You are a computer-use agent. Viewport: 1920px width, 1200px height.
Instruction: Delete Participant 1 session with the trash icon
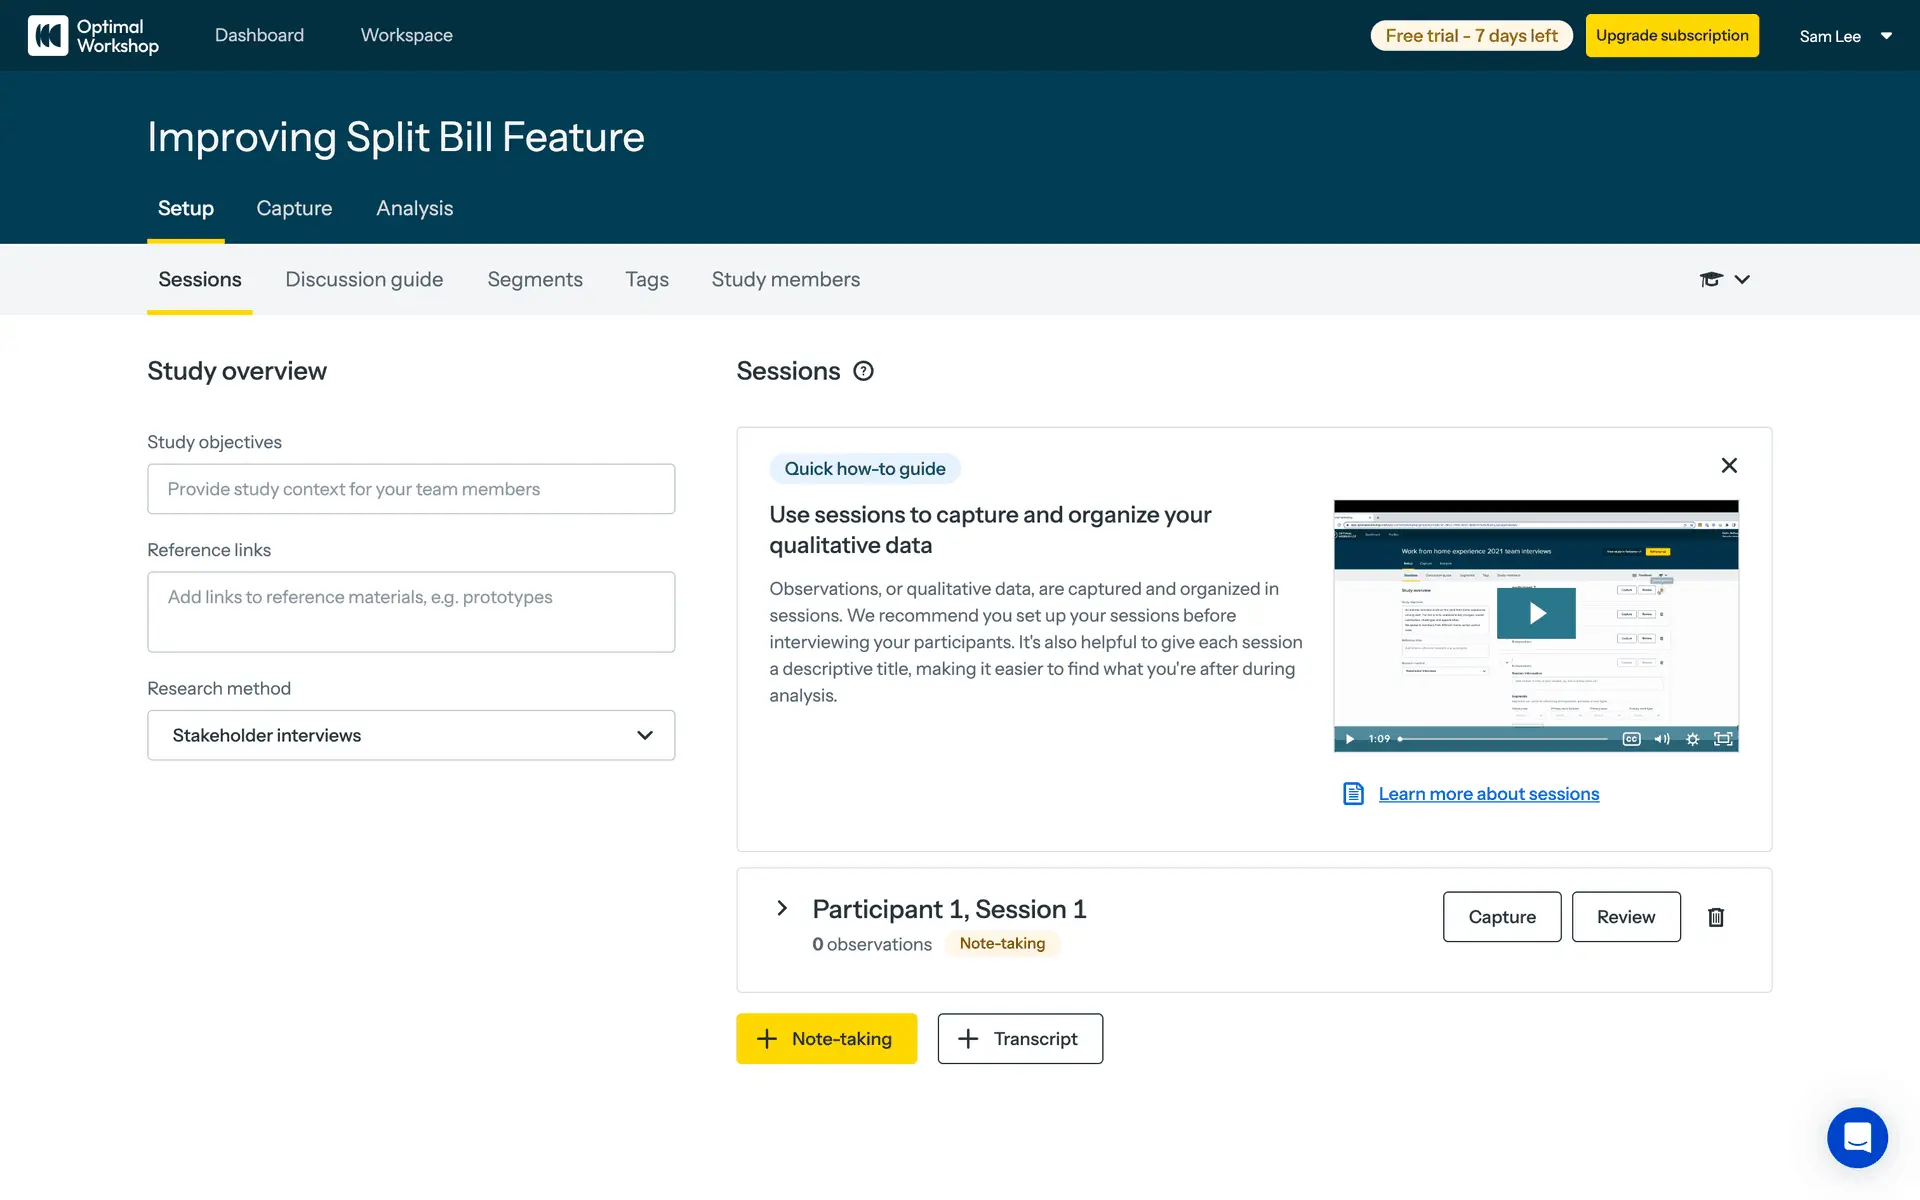[1716, 917]
